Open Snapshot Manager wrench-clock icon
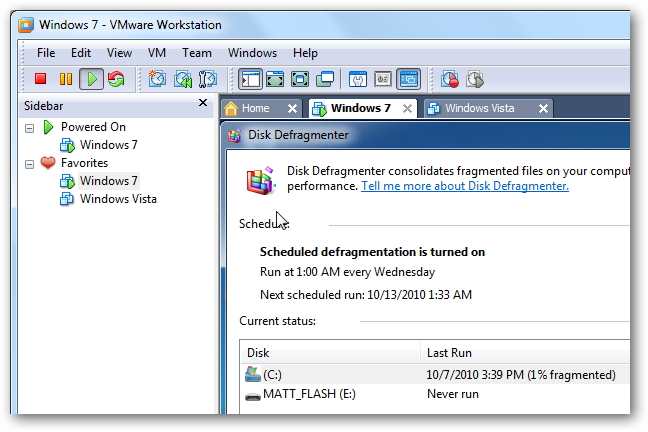 207,79
